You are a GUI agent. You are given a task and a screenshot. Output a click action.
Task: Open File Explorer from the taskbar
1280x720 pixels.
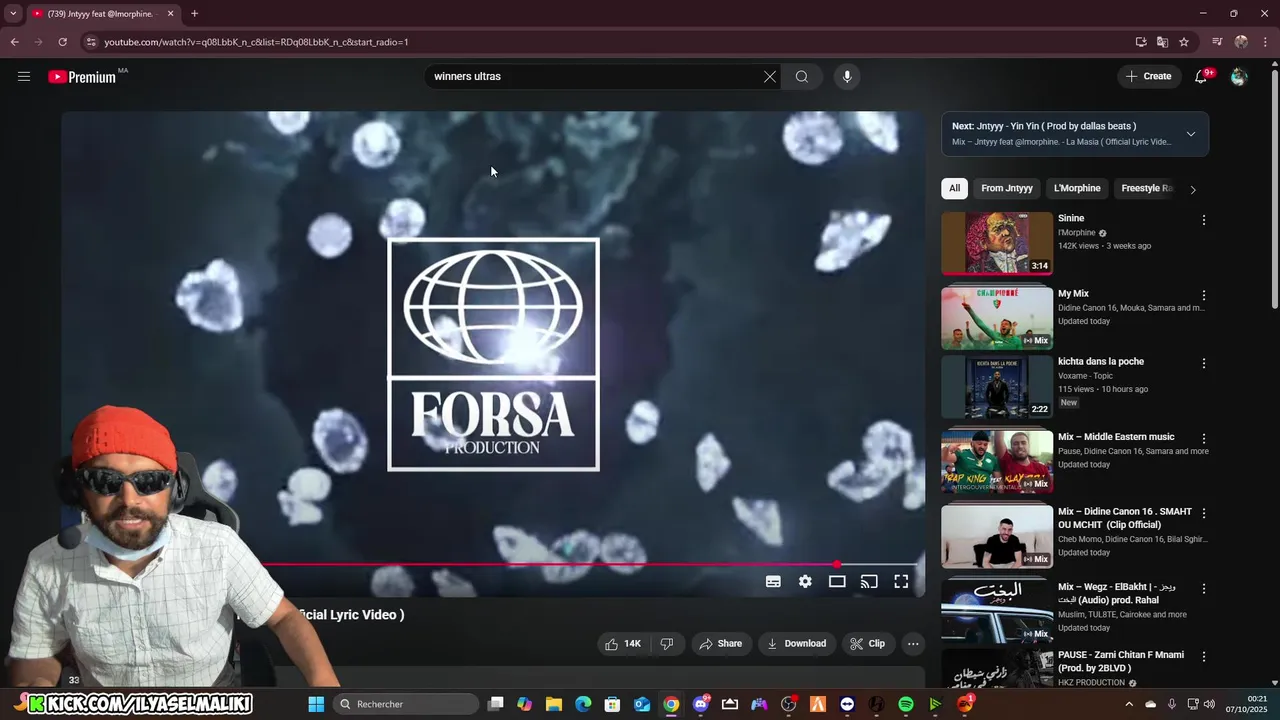554,704
